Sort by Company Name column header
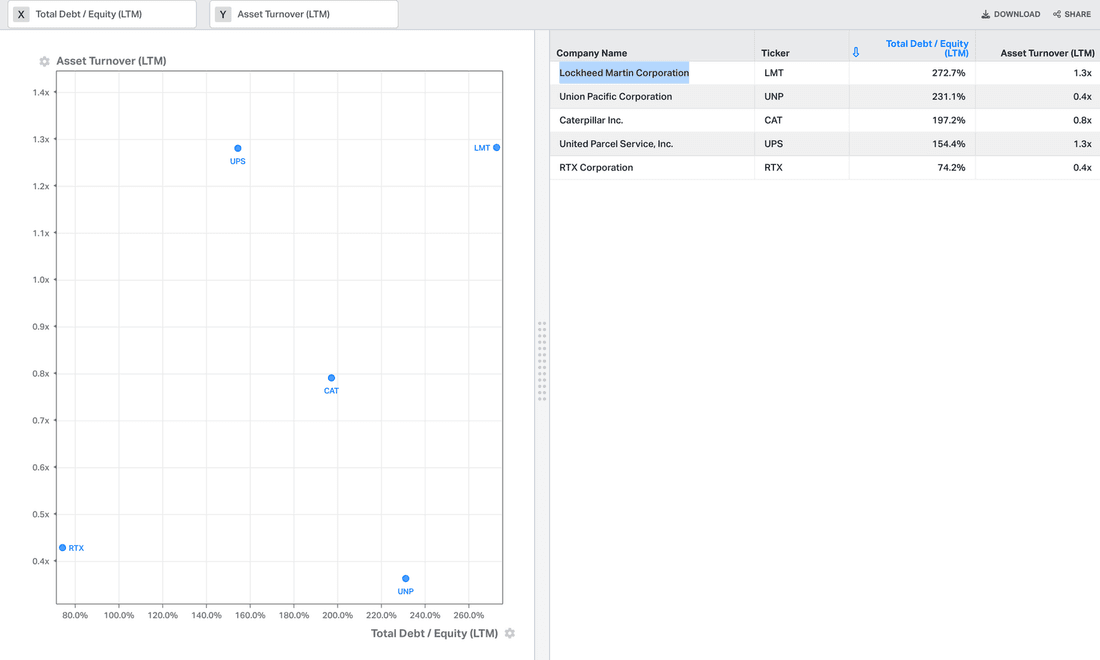Screen dimensions: 1100x660 pyautogui.click(x=591, y=53)
